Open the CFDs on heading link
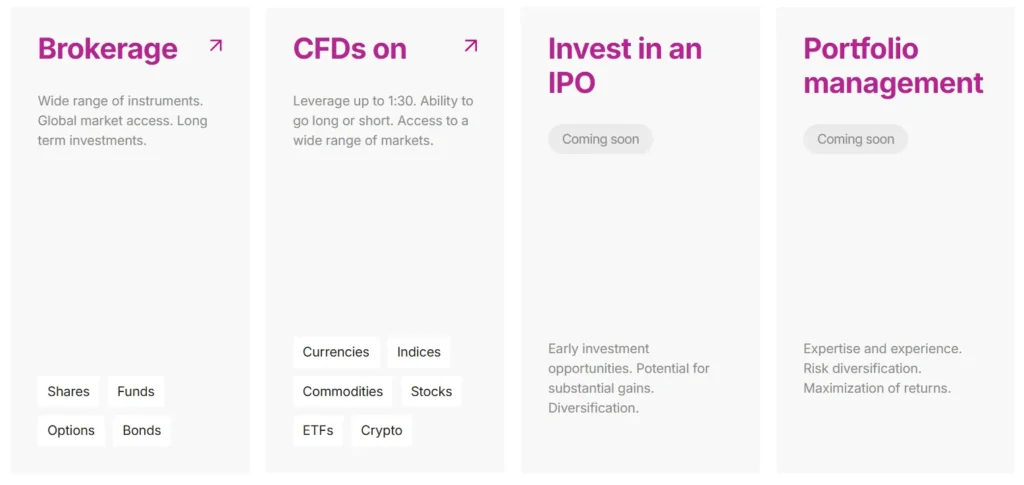Screen dimensions: 1024x485 point(350,49)
